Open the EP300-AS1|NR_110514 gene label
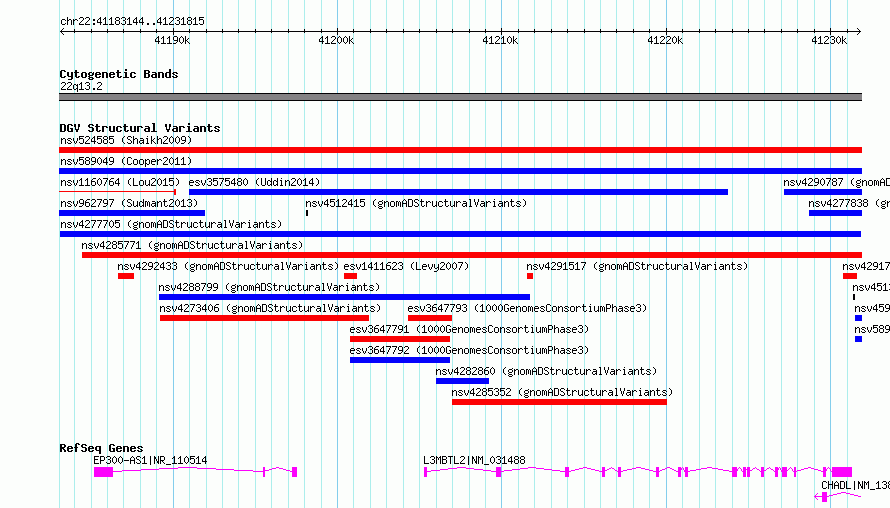 pyautogui.click(x=150, y=460)
